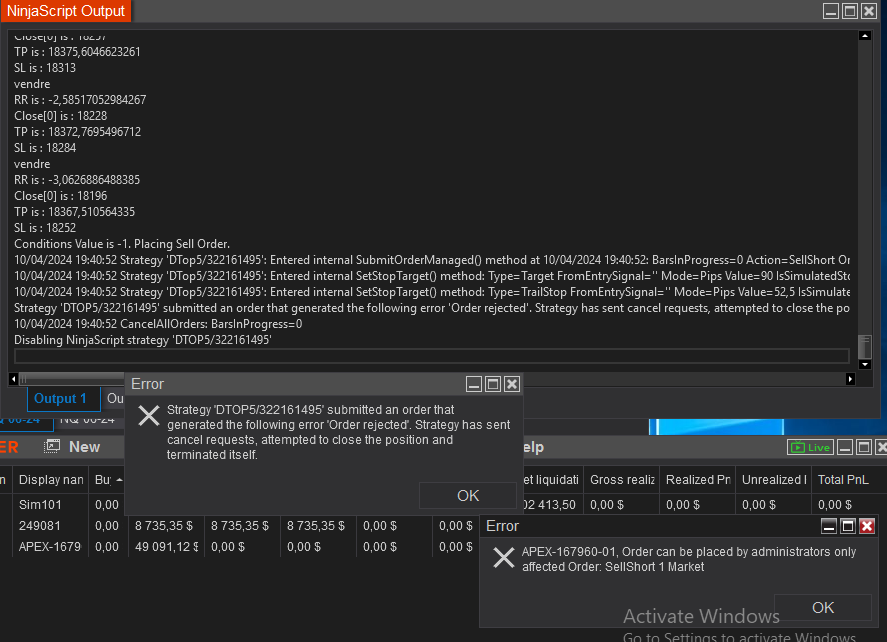This screenshot has height=642, width=887.
Task: Click the Gross realized column header
Action: (x=622, y=480)
